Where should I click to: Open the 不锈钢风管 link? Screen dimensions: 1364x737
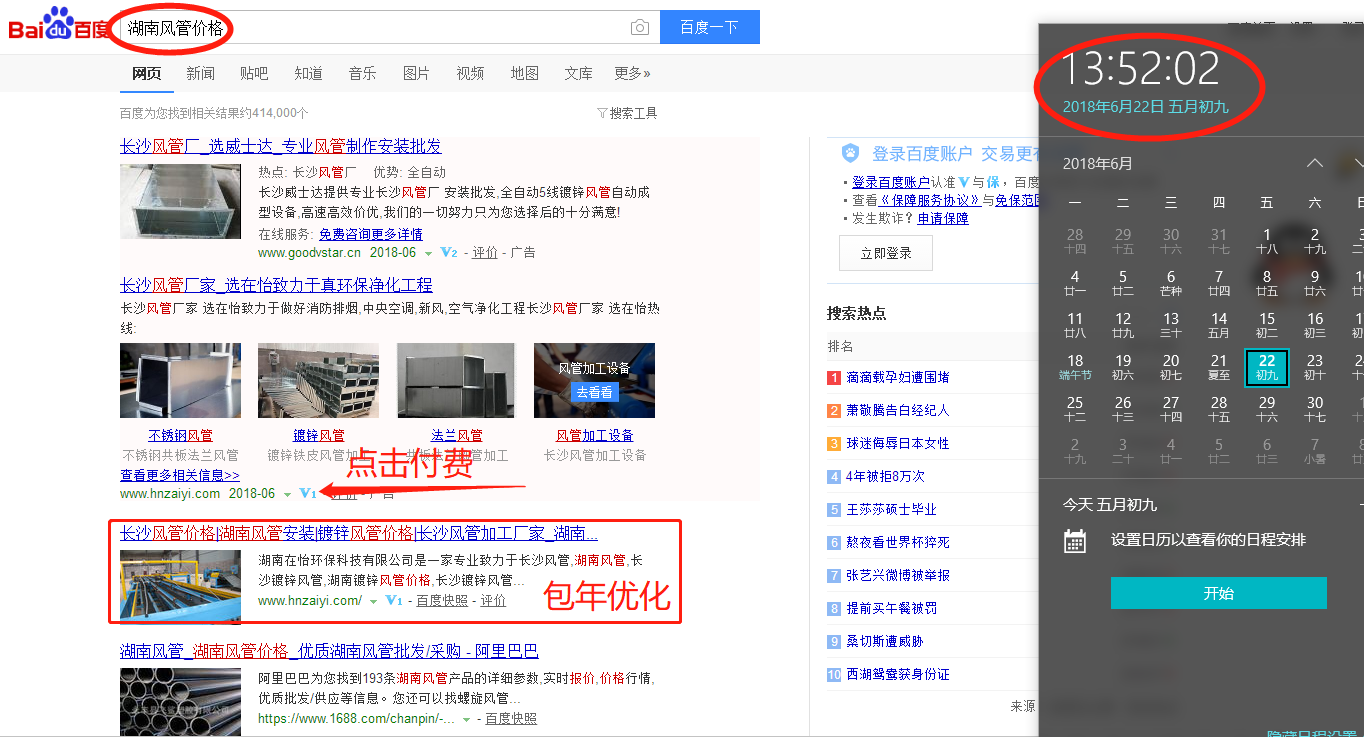[x=180, y=435]
